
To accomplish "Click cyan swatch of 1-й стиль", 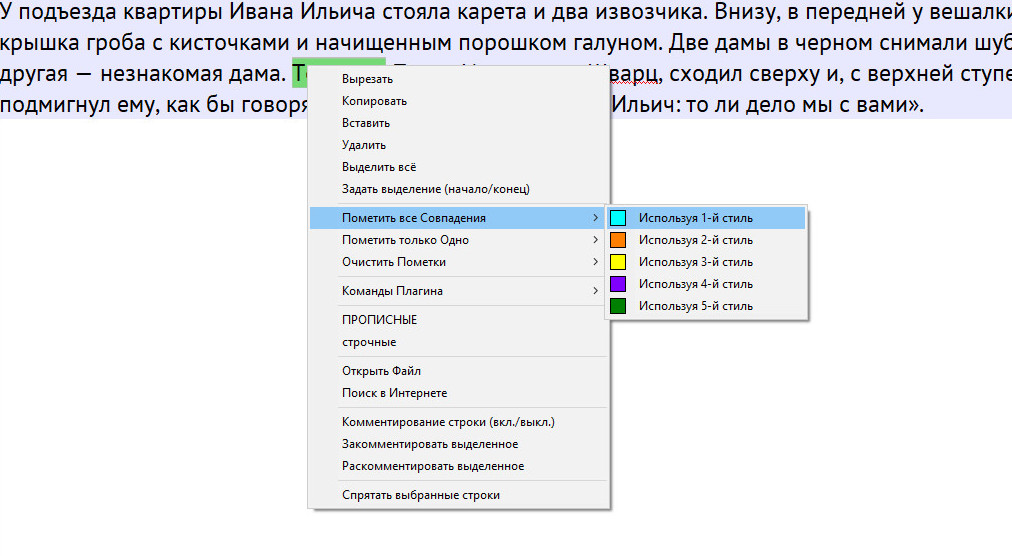I will 618,218.
